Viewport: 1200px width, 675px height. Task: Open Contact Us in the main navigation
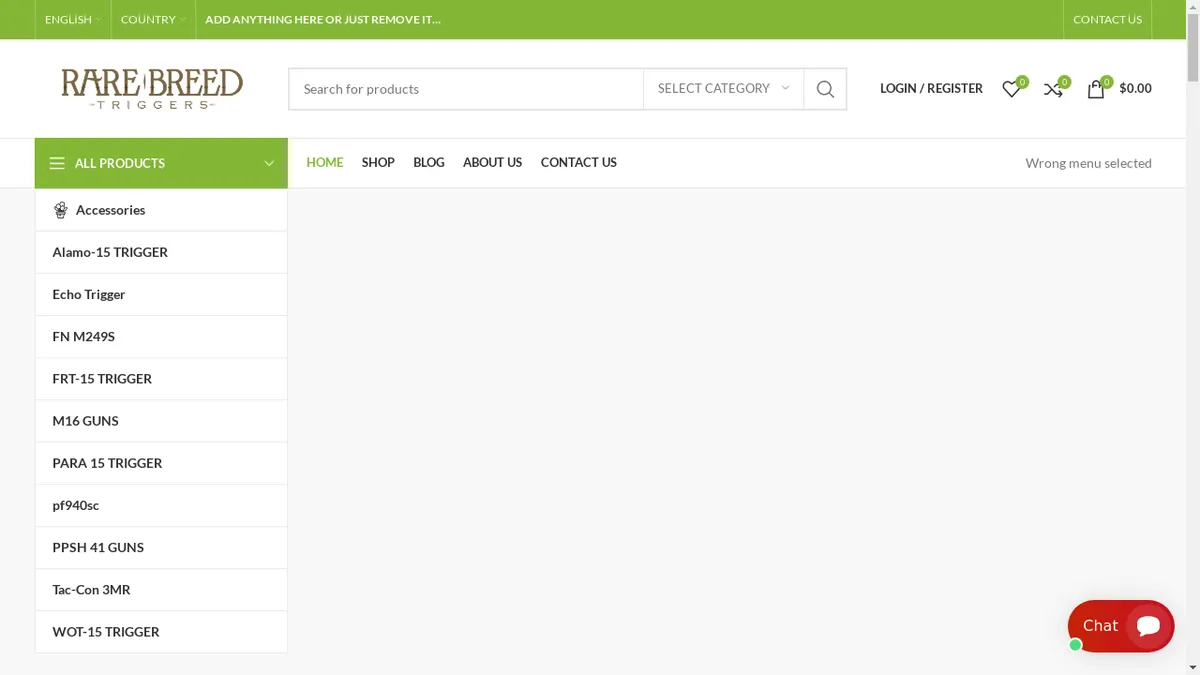pyautogui.click(x=579, y=162)
